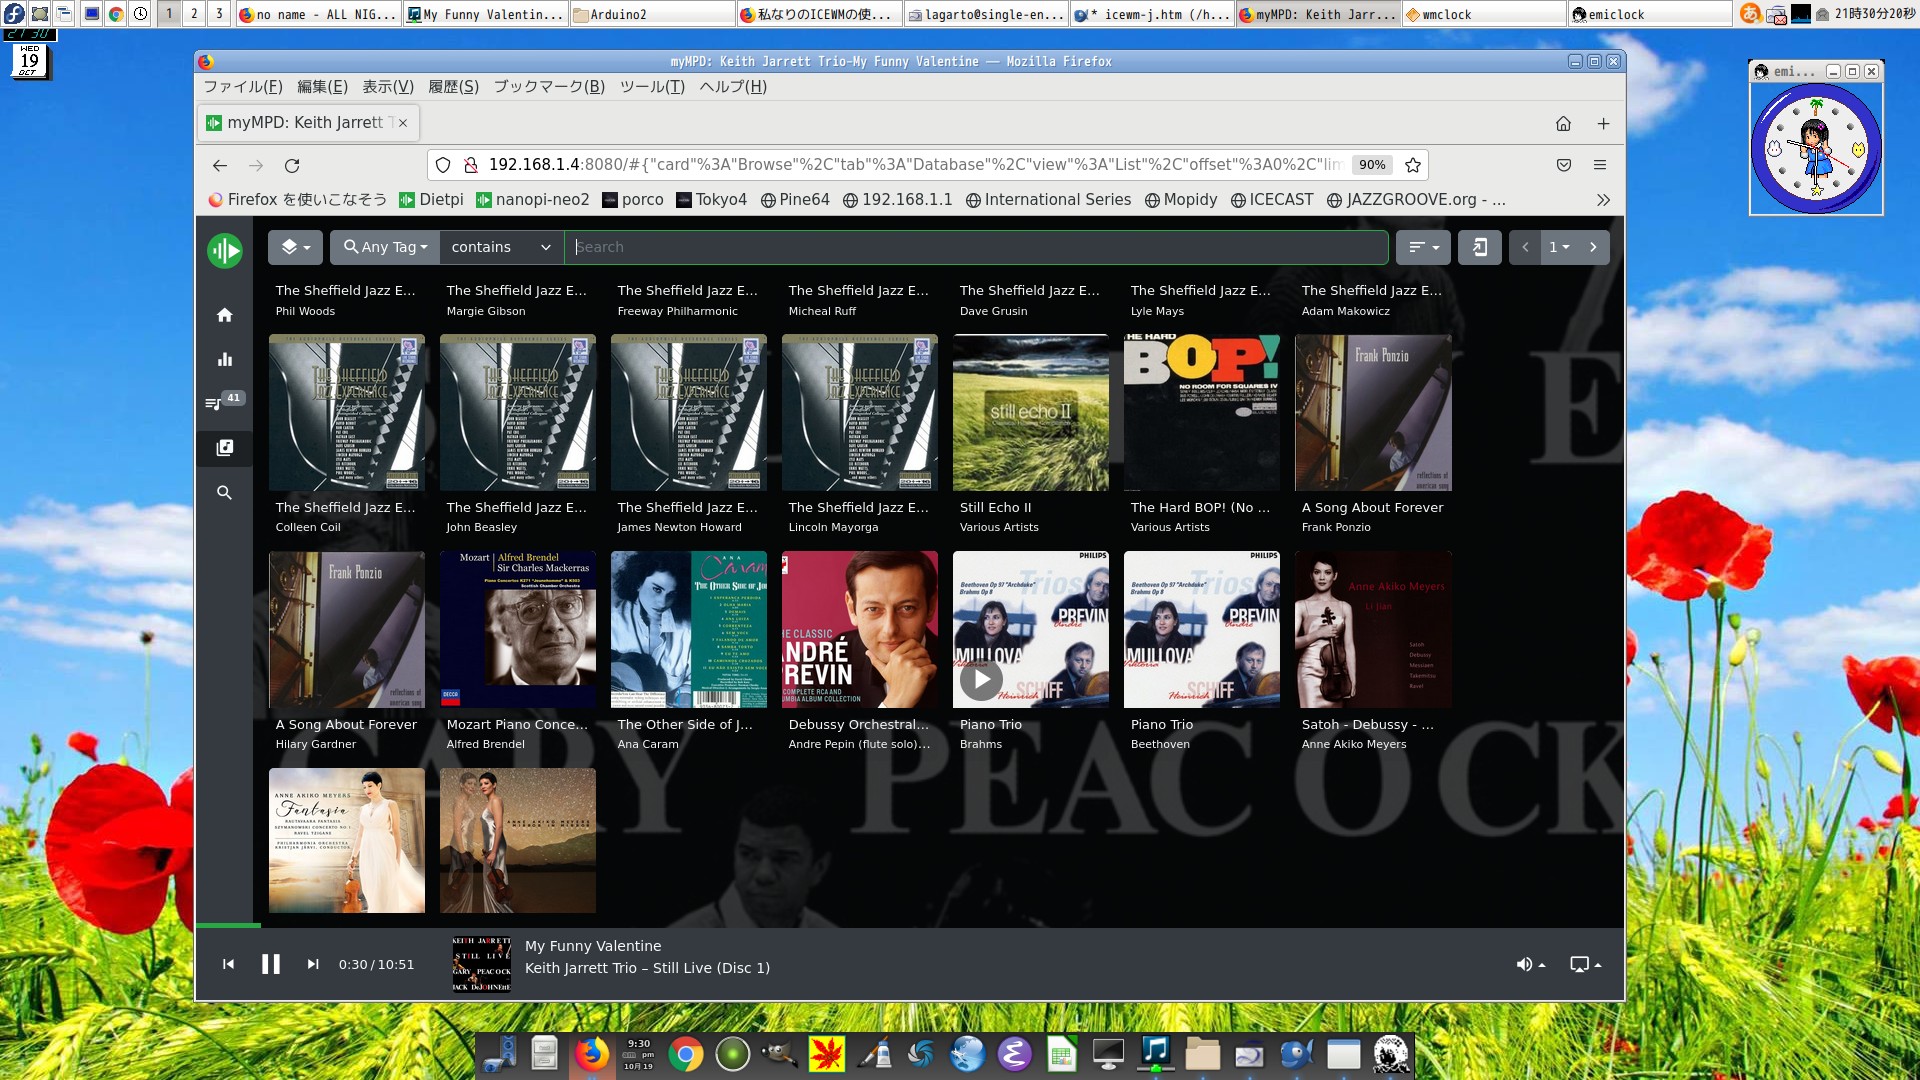Open the add-to-queue icon next to pagination

coord(1481,247)
